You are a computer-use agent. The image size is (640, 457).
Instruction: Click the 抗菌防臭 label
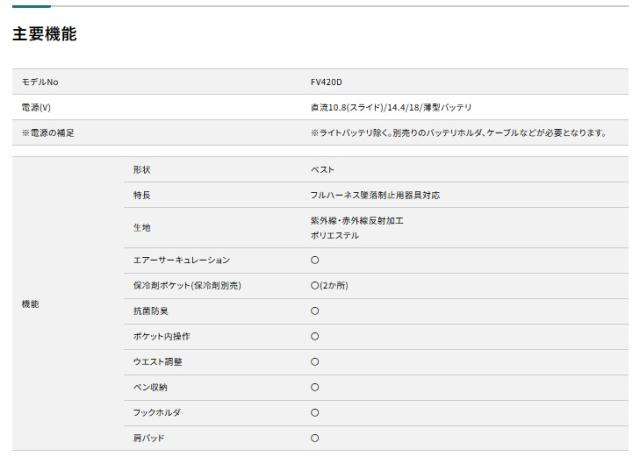pyautogui.click(x=151, y=311)
